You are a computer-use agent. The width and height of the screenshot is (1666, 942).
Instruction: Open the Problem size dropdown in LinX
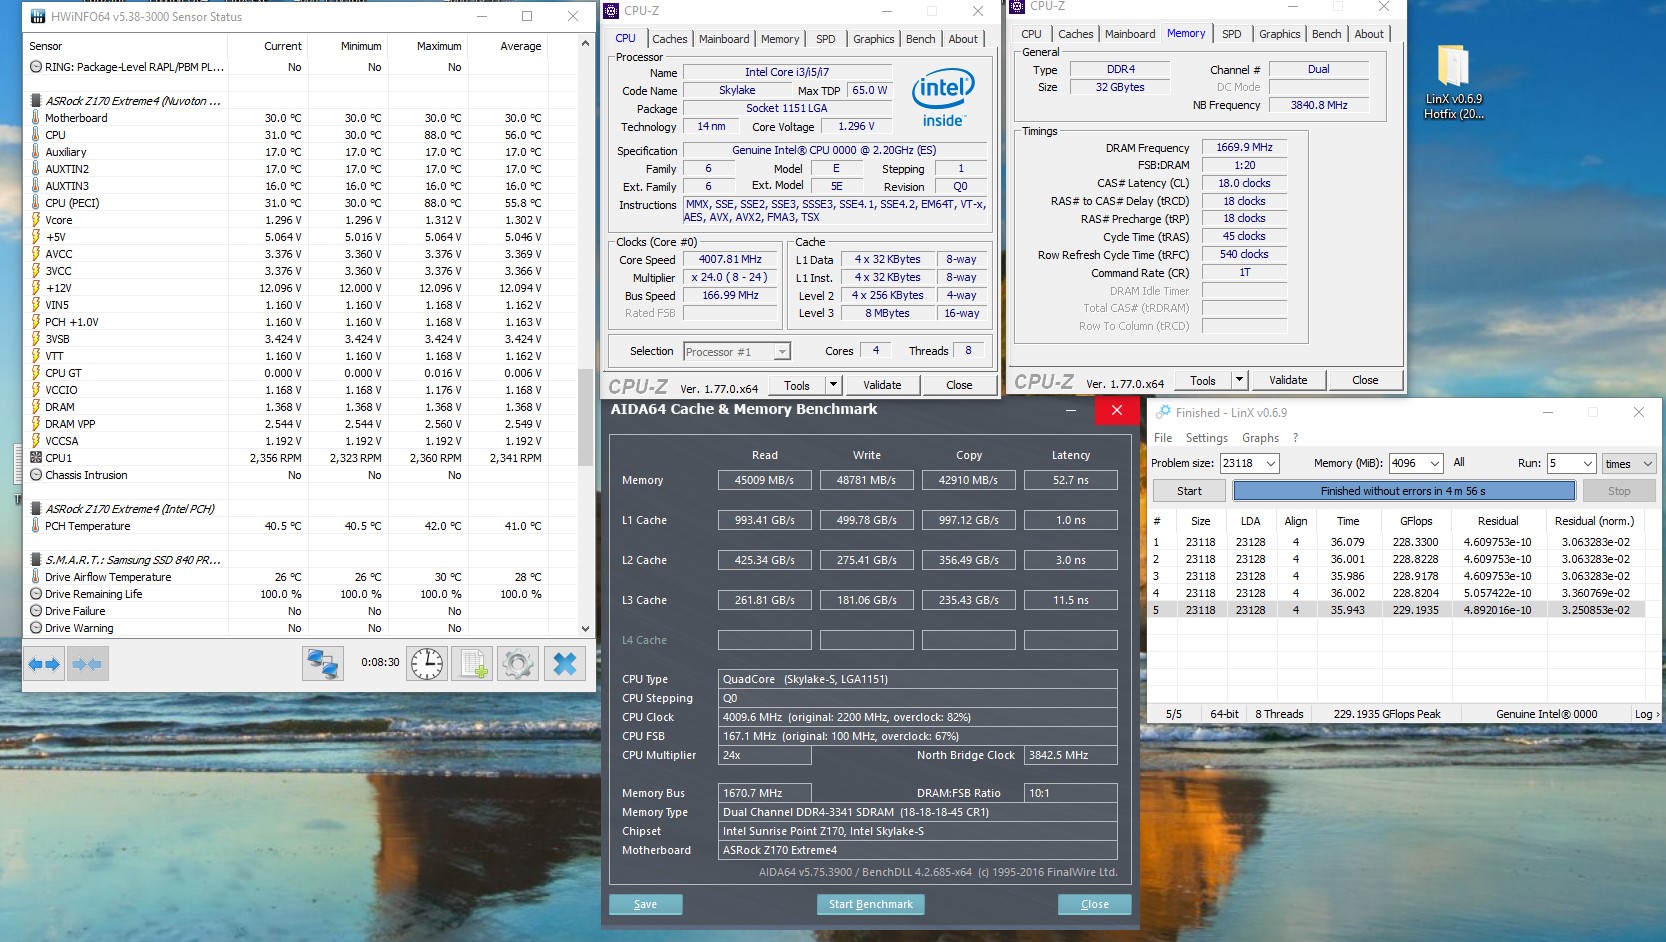click(1271, 463)
